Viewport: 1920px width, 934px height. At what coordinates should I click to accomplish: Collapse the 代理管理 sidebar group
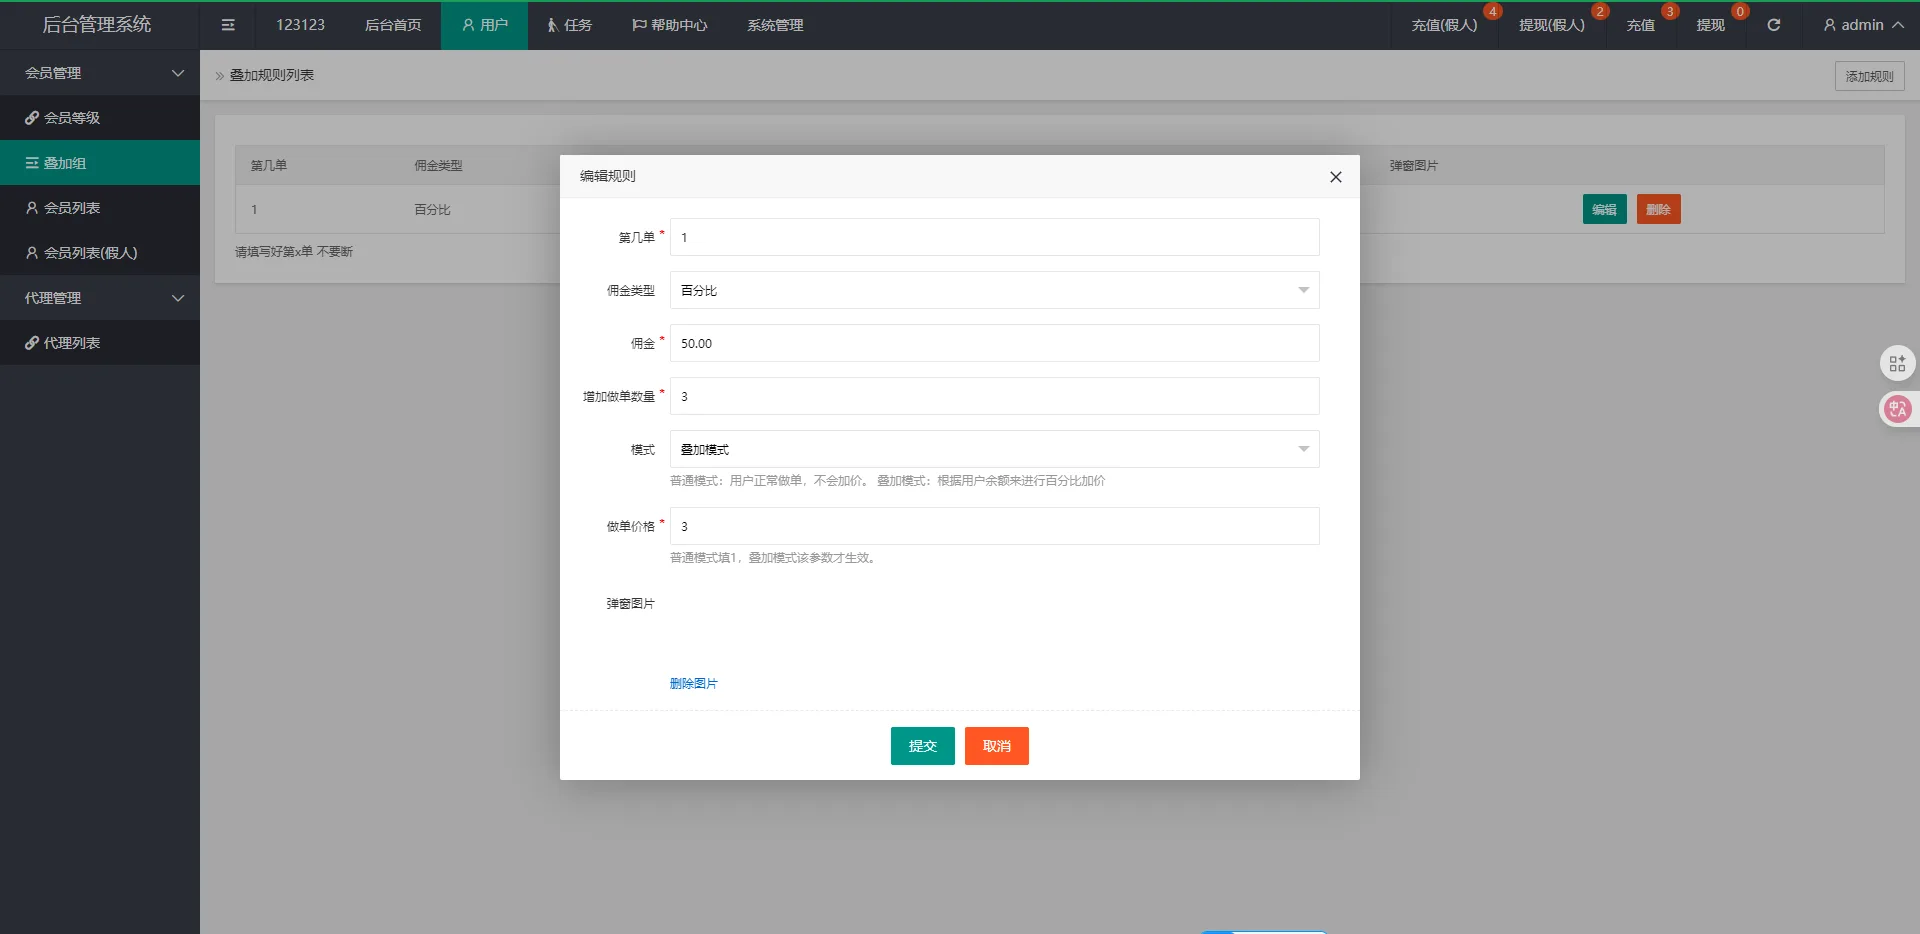coord(100,298)
